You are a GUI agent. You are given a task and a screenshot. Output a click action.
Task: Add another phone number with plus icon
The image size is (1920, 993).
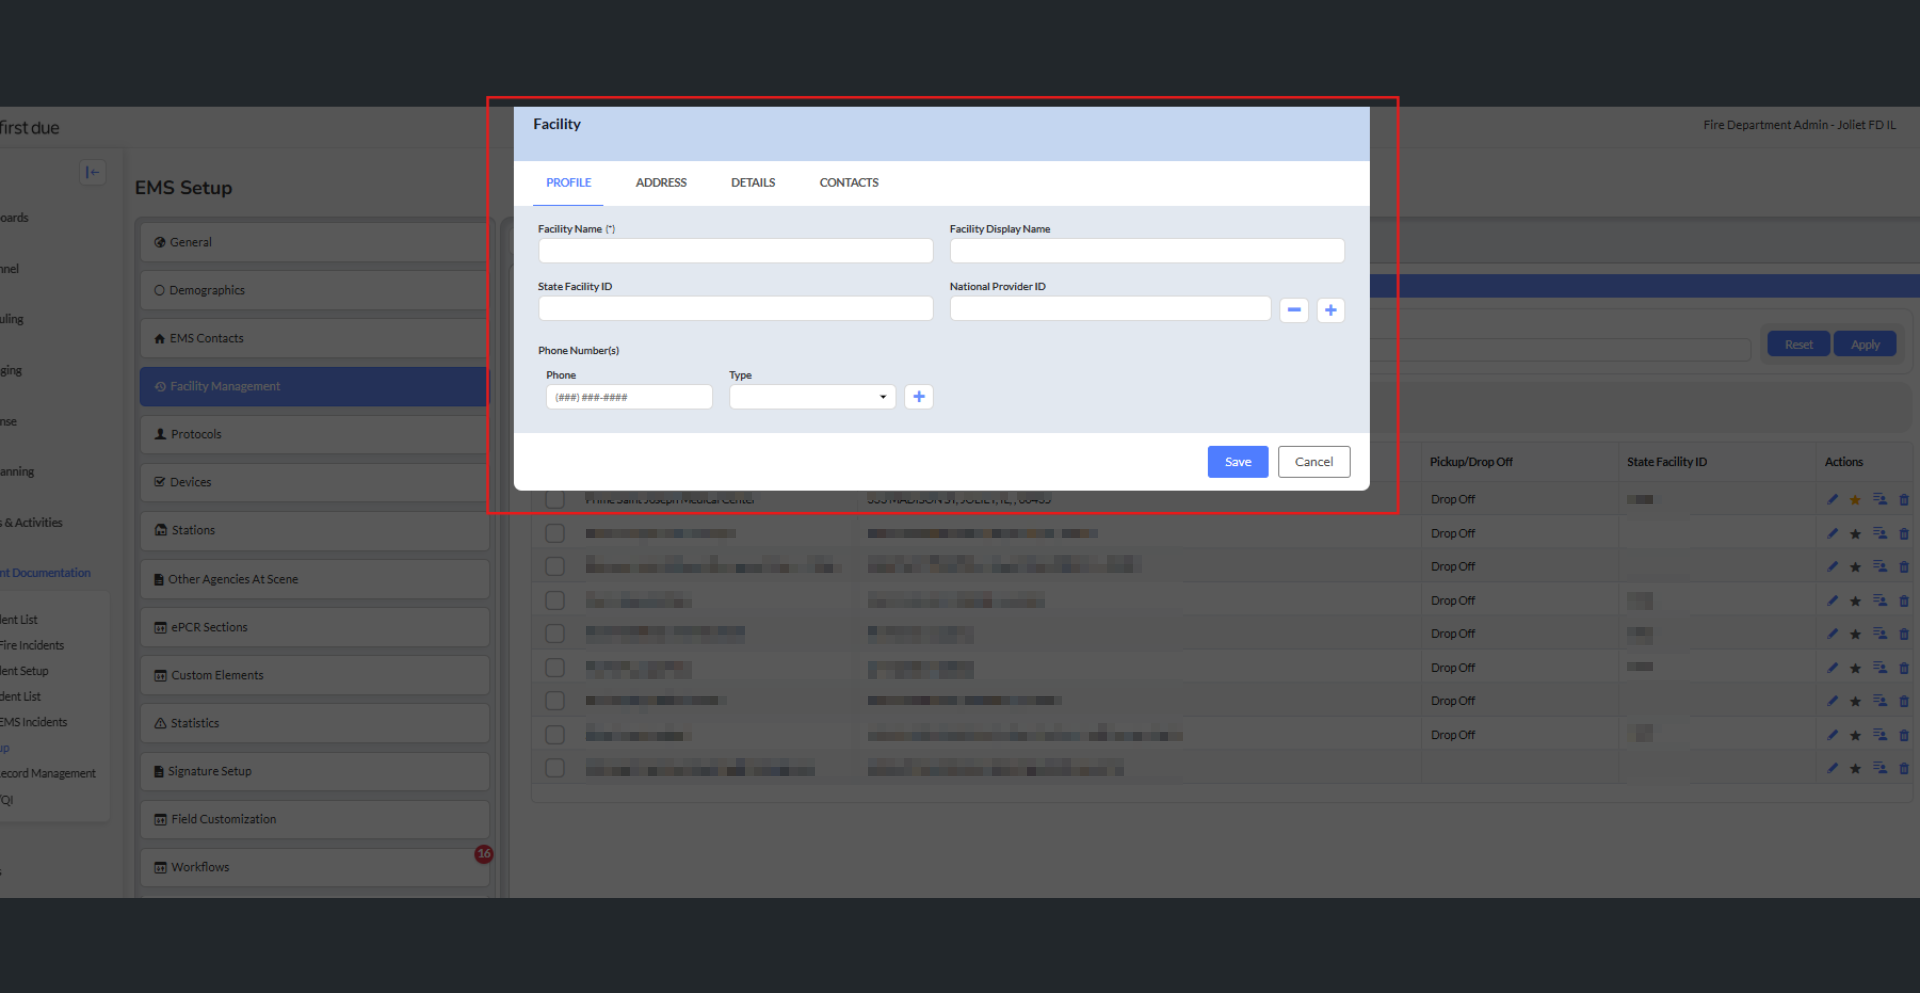pos(918,397)
